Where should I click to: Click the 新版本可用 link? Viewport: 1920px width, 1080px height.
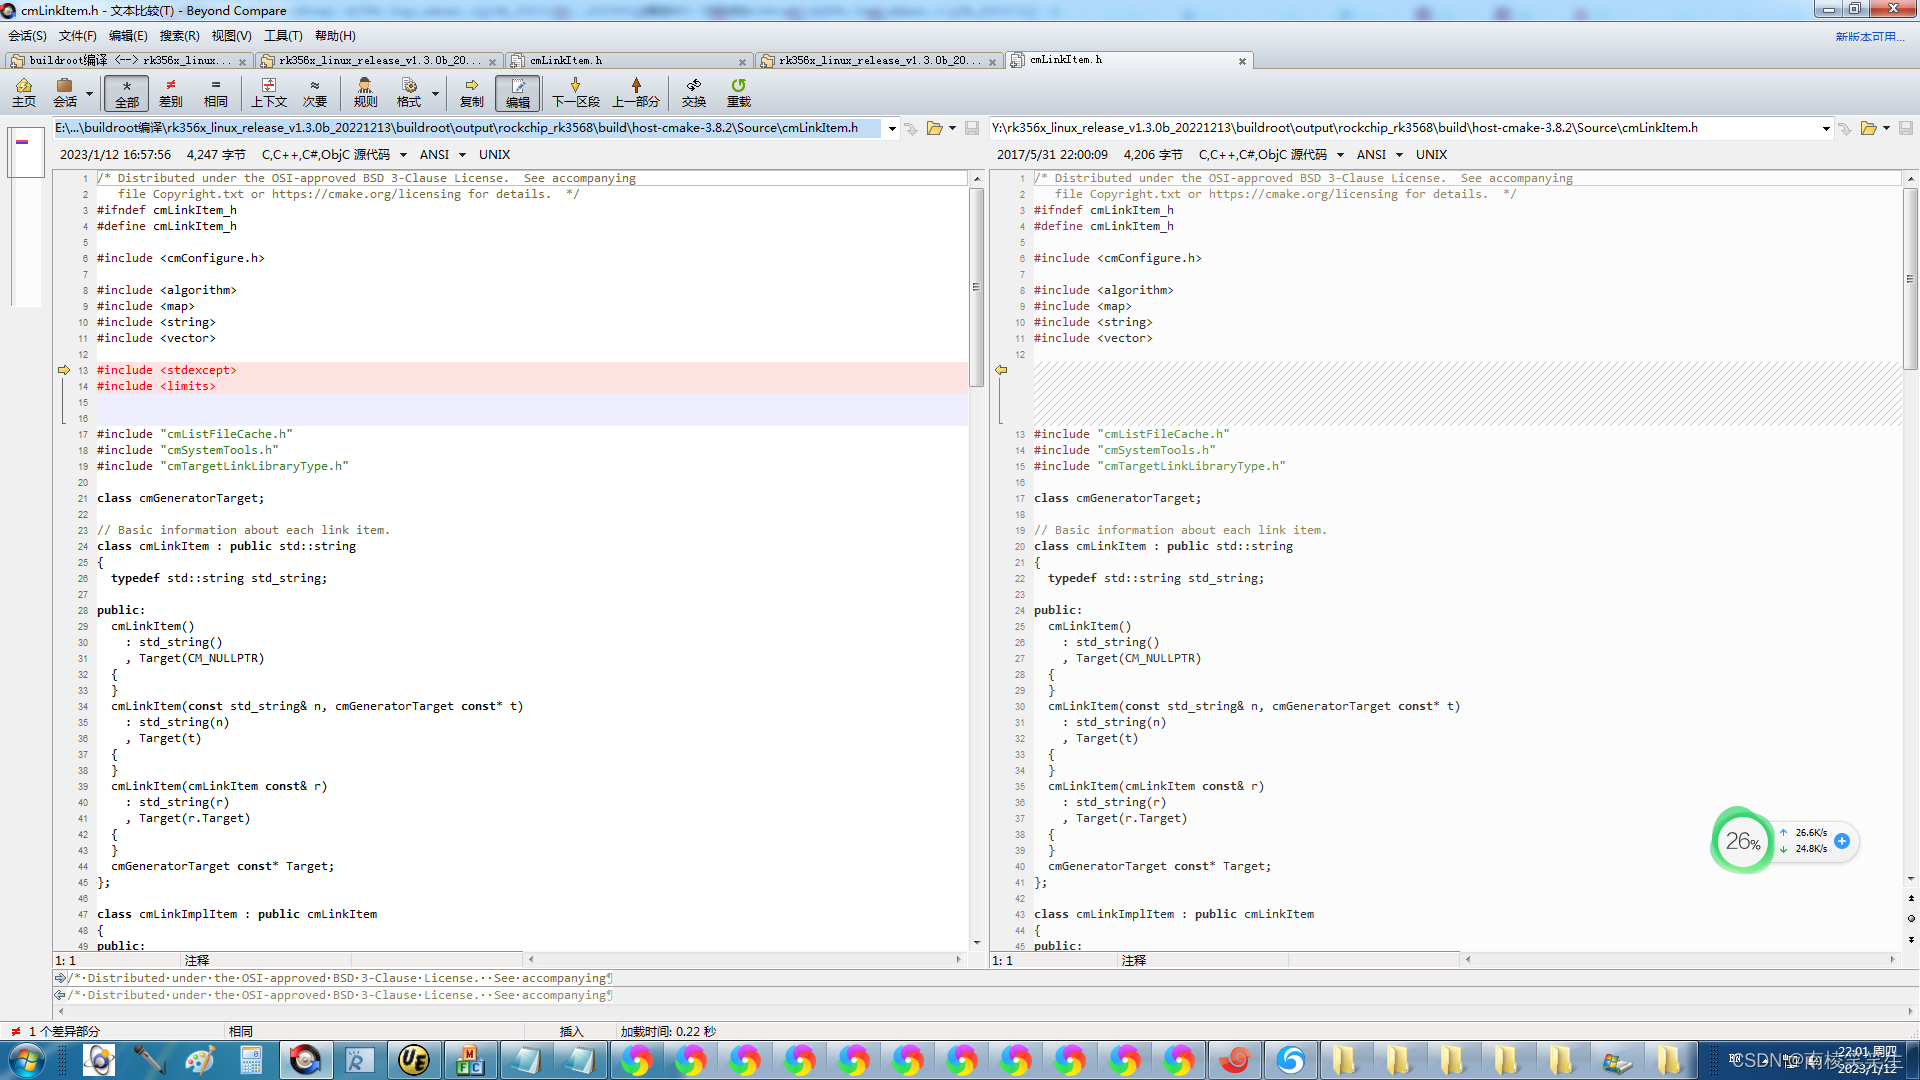(x=1868, y=36)
